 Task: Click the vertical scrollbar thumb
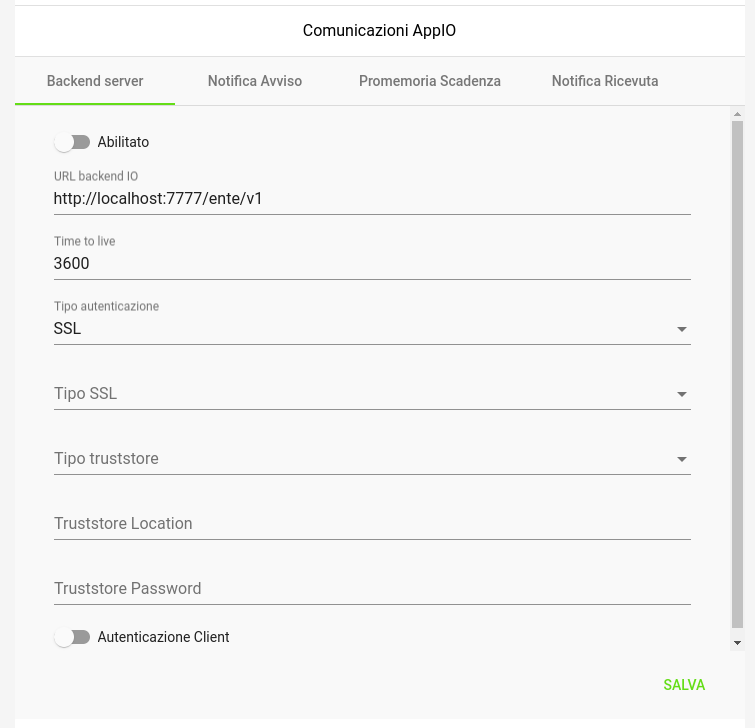pos(737,375)
